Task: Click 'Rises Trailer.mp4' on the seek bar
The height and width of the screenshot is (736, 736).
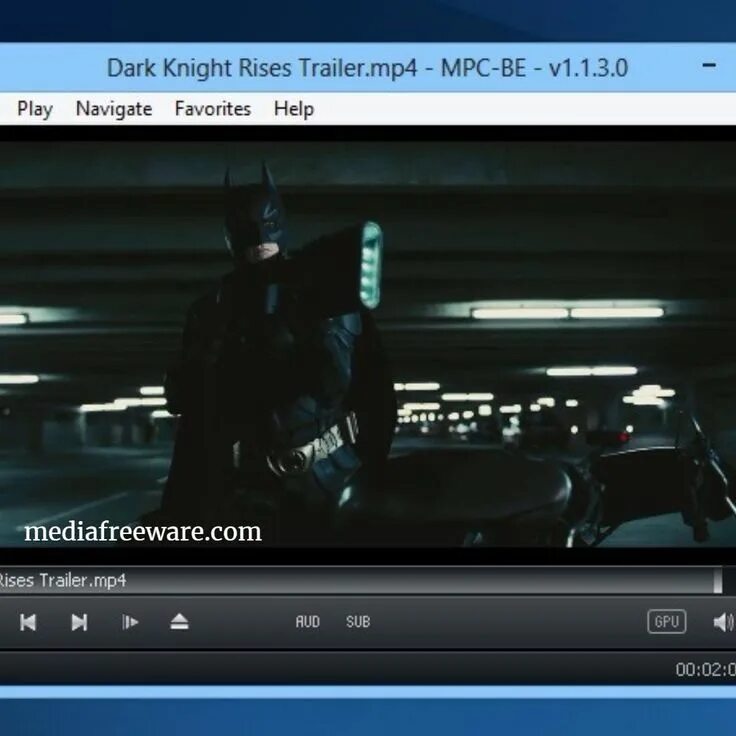Action: (62, 581)
